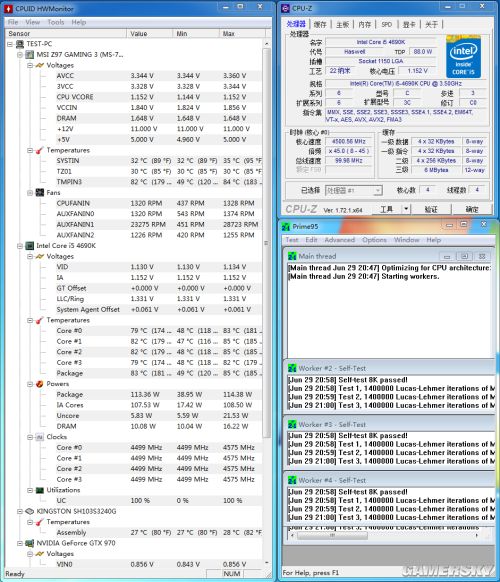Click the Prime95 horizontal scrollbar thumb

(x=332, y=535)
